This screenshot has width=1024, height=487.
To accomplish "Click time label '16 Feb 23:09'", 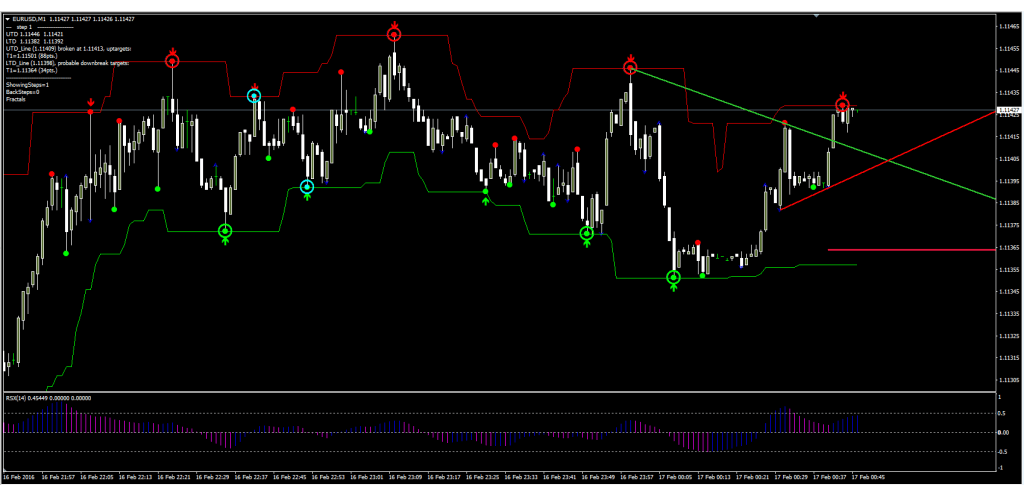I will [x=407, y=477].
